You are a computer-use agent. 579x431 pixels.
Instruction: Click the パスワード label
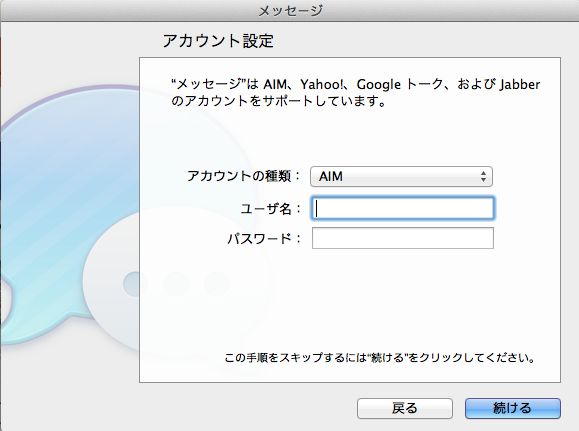click(x=264, y=239)
